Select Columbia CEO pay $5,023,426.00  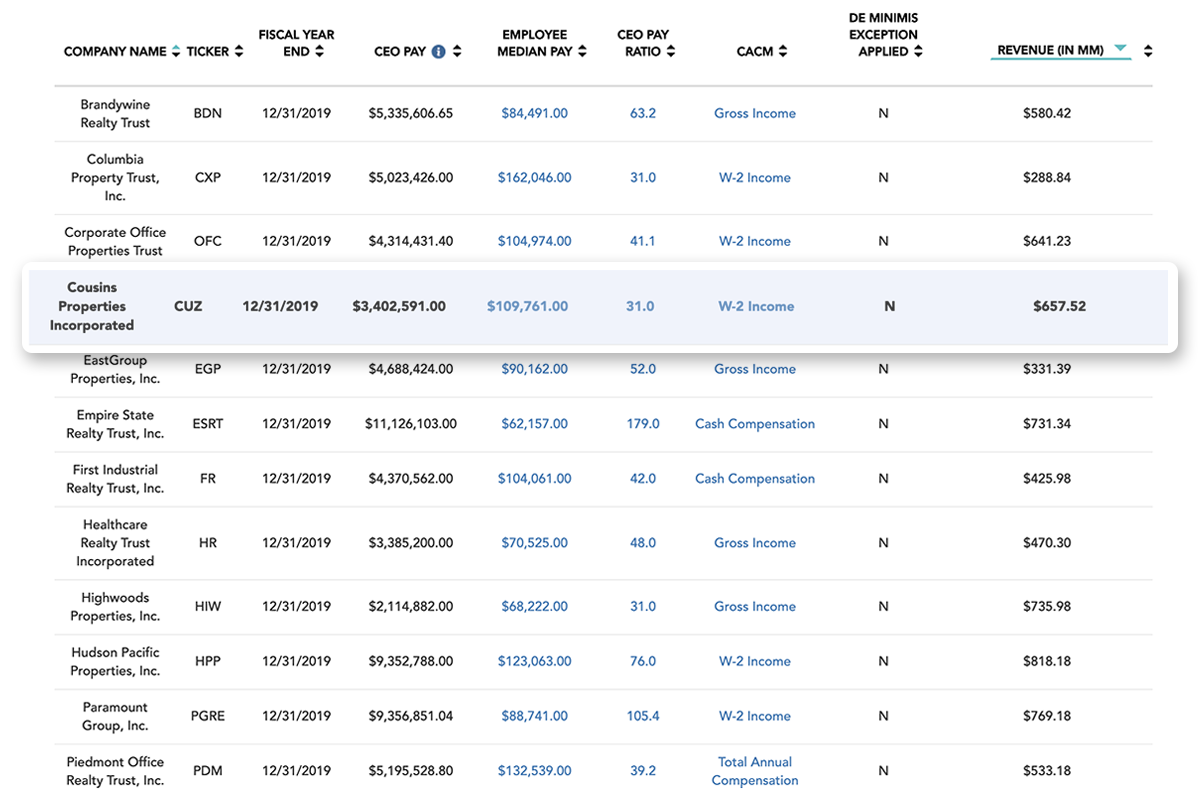[x=411, y=177]
